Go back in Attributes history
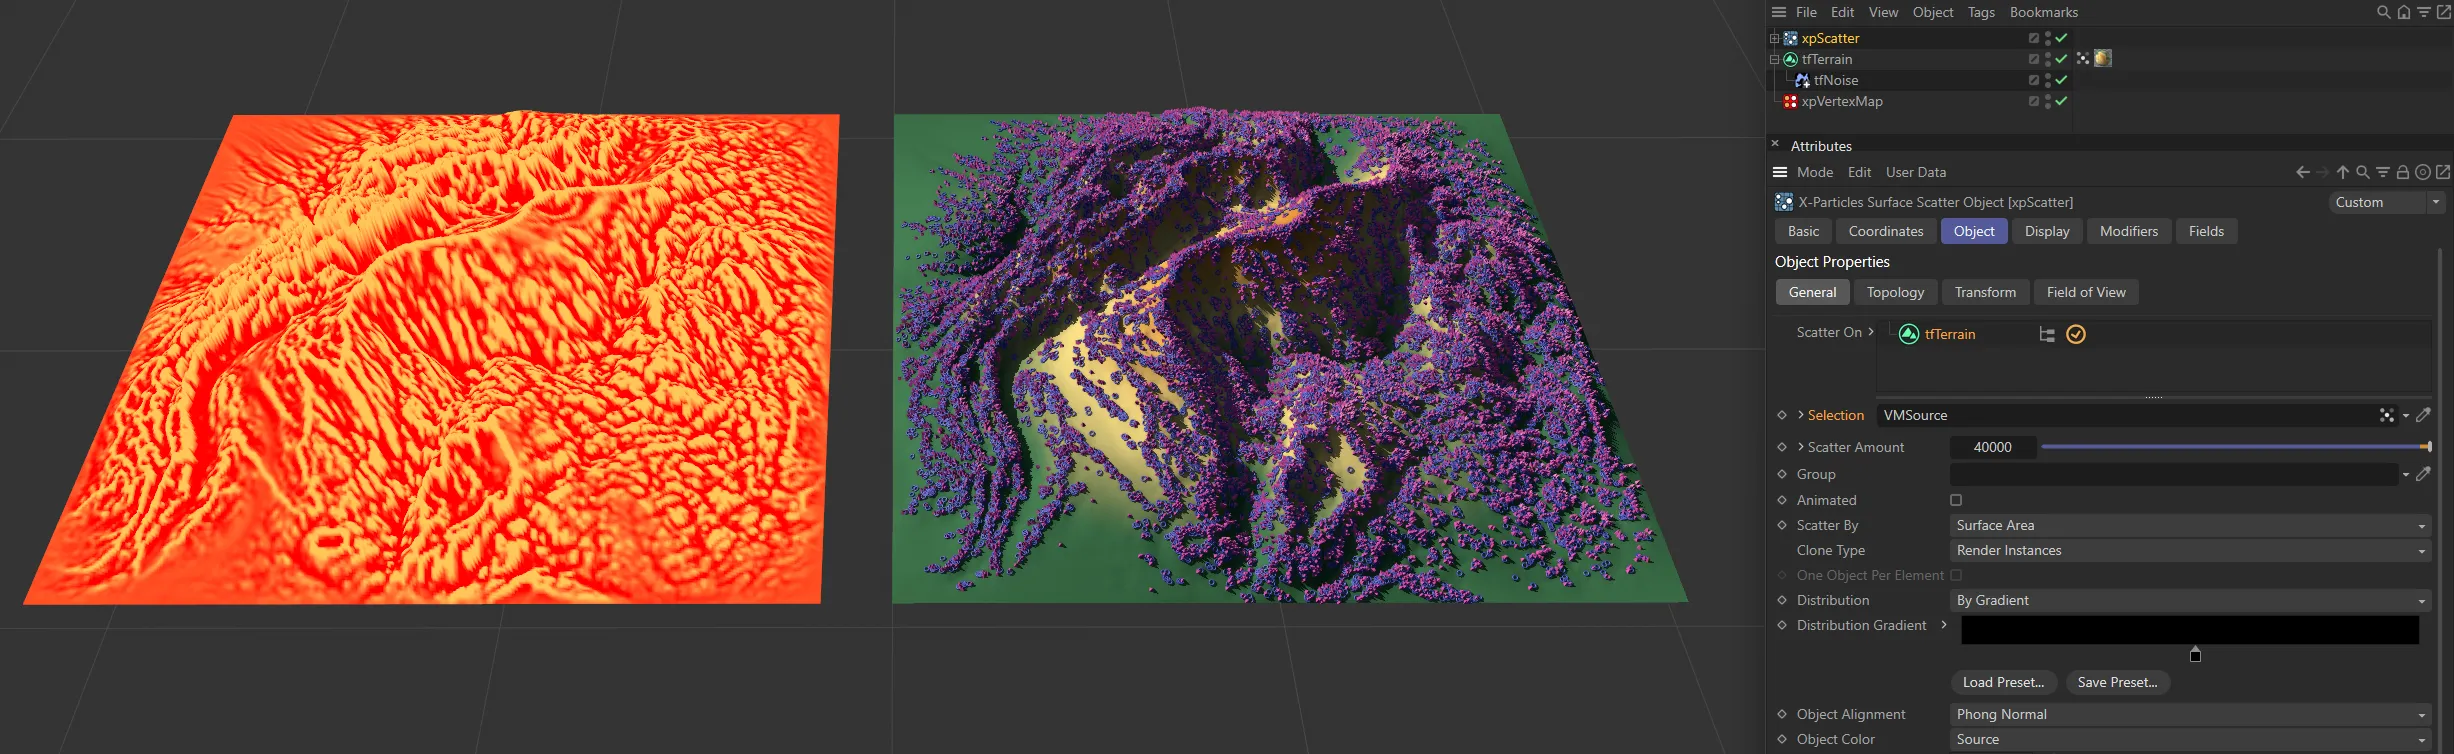 tap(2303, 172)
